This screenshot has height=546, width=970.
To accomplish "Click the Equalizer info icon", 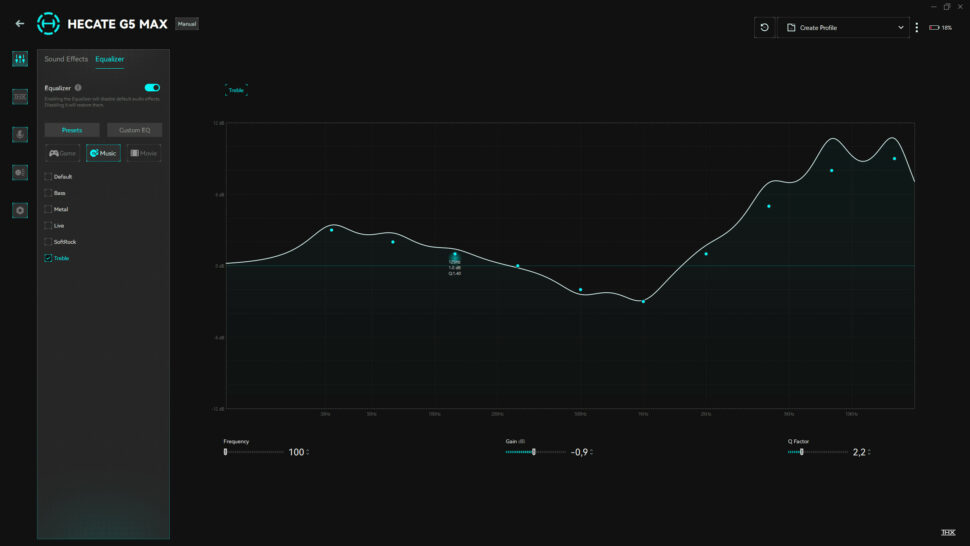I will tap(78, 88).
